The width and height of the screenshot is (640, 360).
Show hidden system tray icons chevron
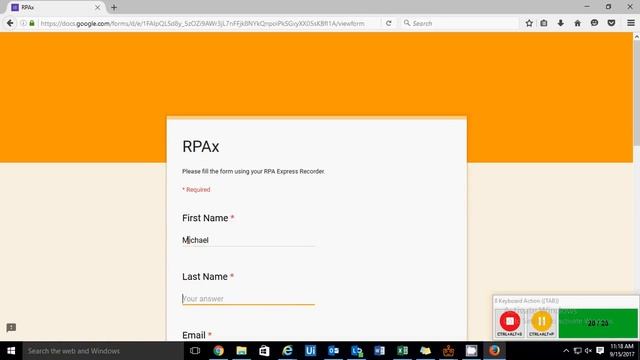tap(566, 351)
